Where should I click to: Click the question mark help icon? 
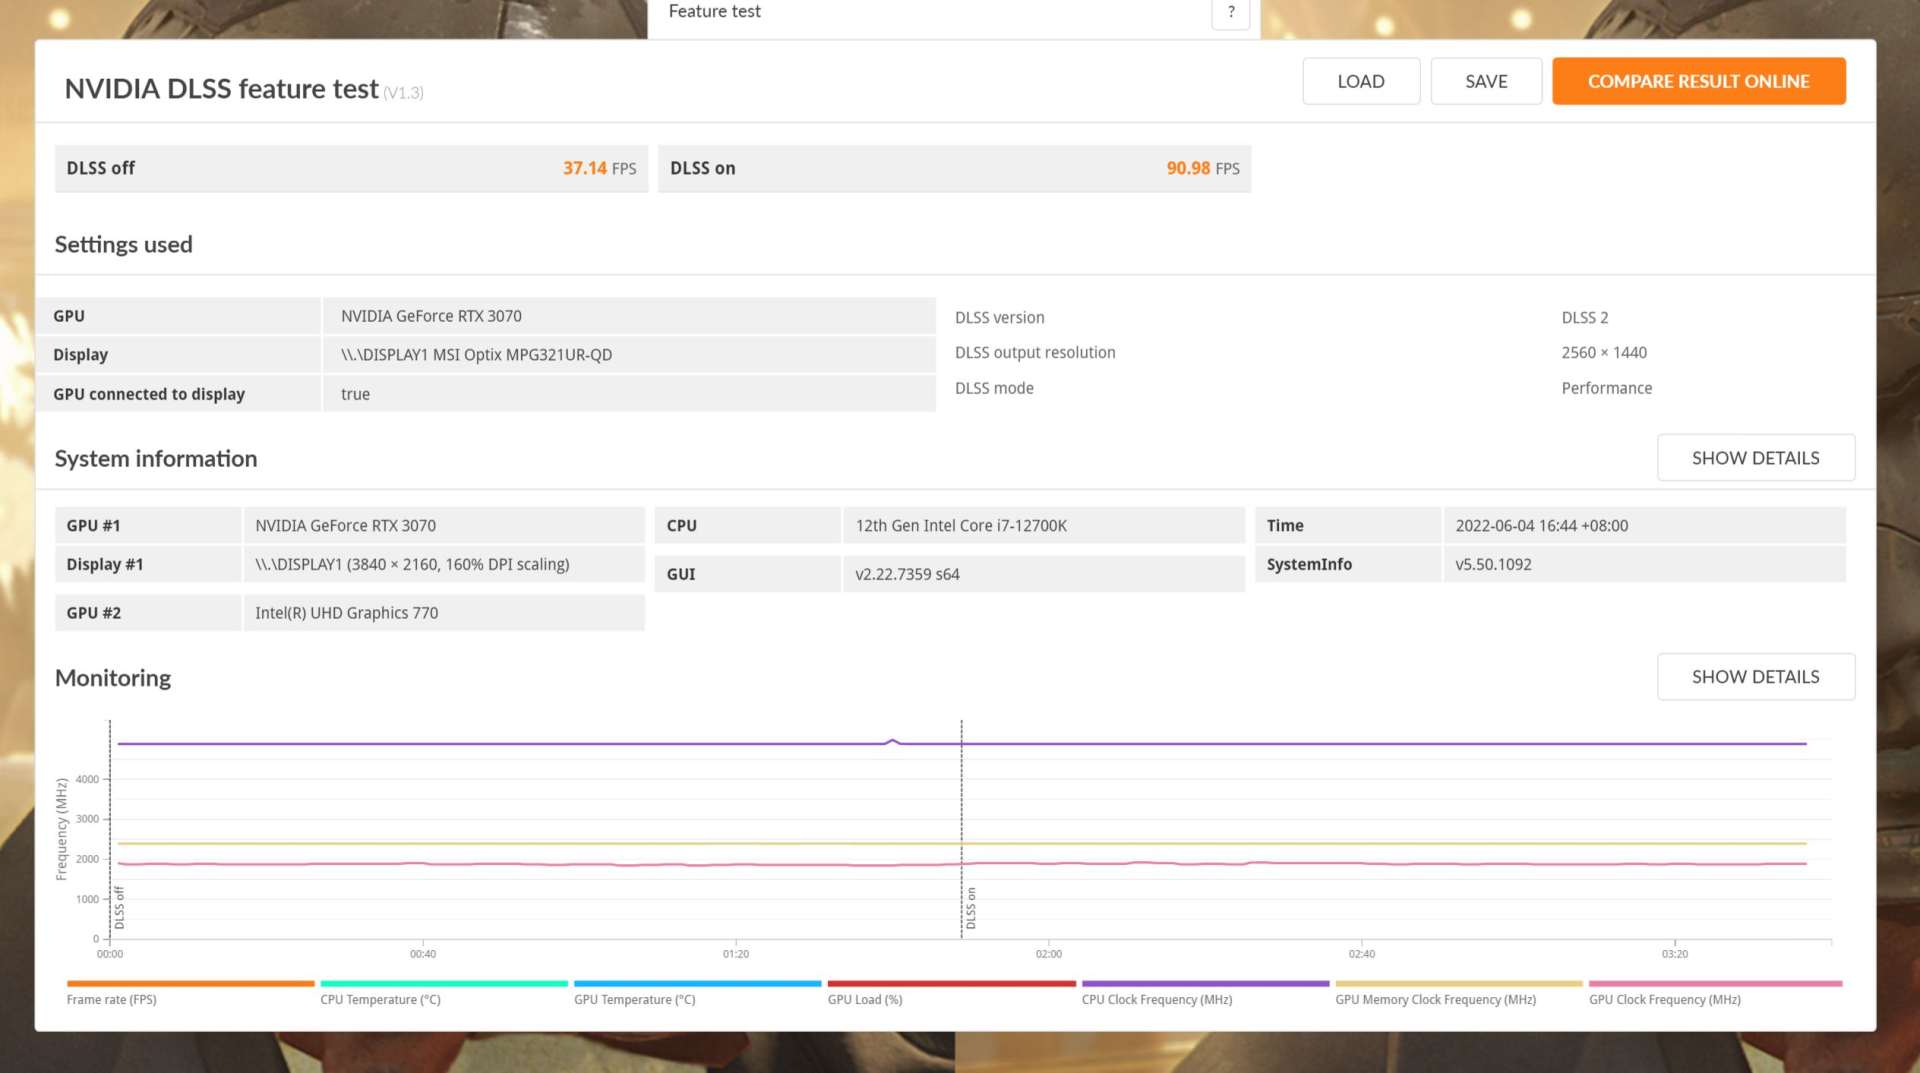tap(1231, 12)
